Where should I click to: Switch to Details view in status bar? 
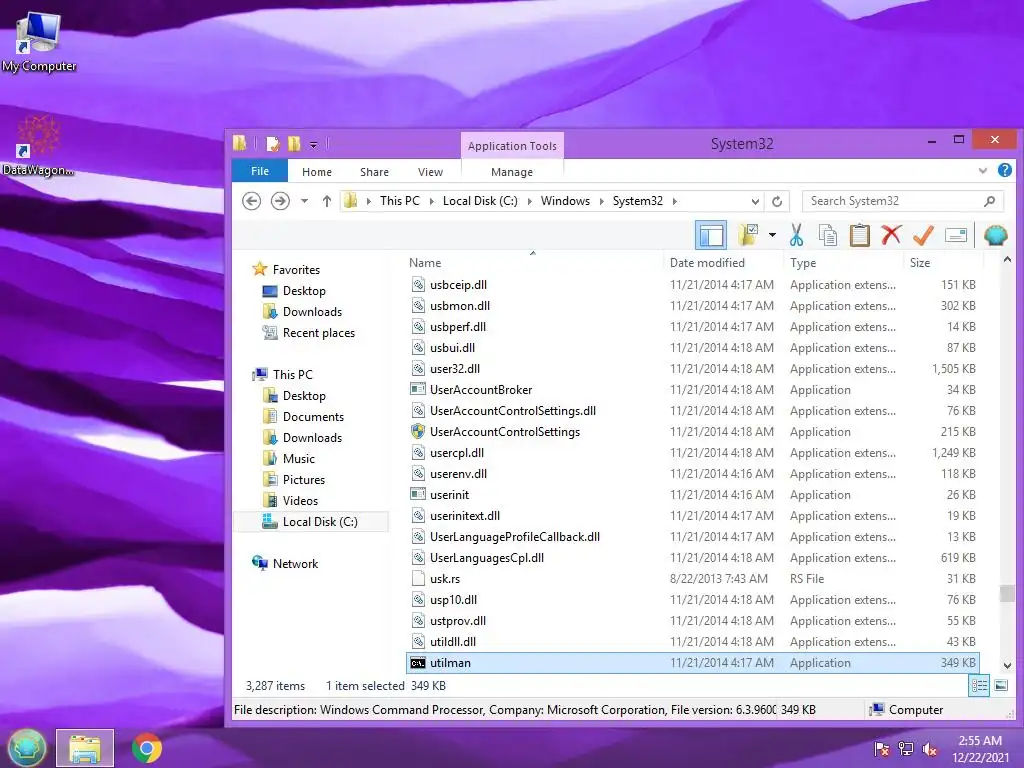(979, 686)
